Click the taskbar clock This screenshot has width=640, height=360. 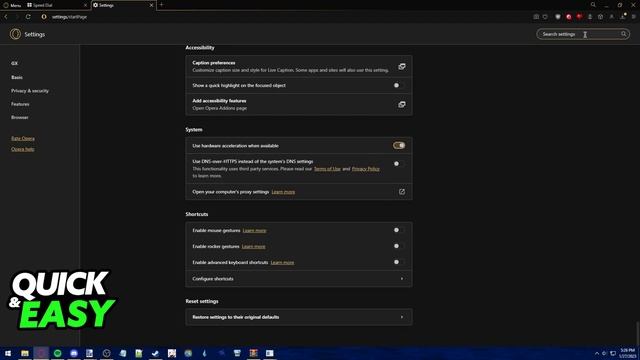point(627,353)
